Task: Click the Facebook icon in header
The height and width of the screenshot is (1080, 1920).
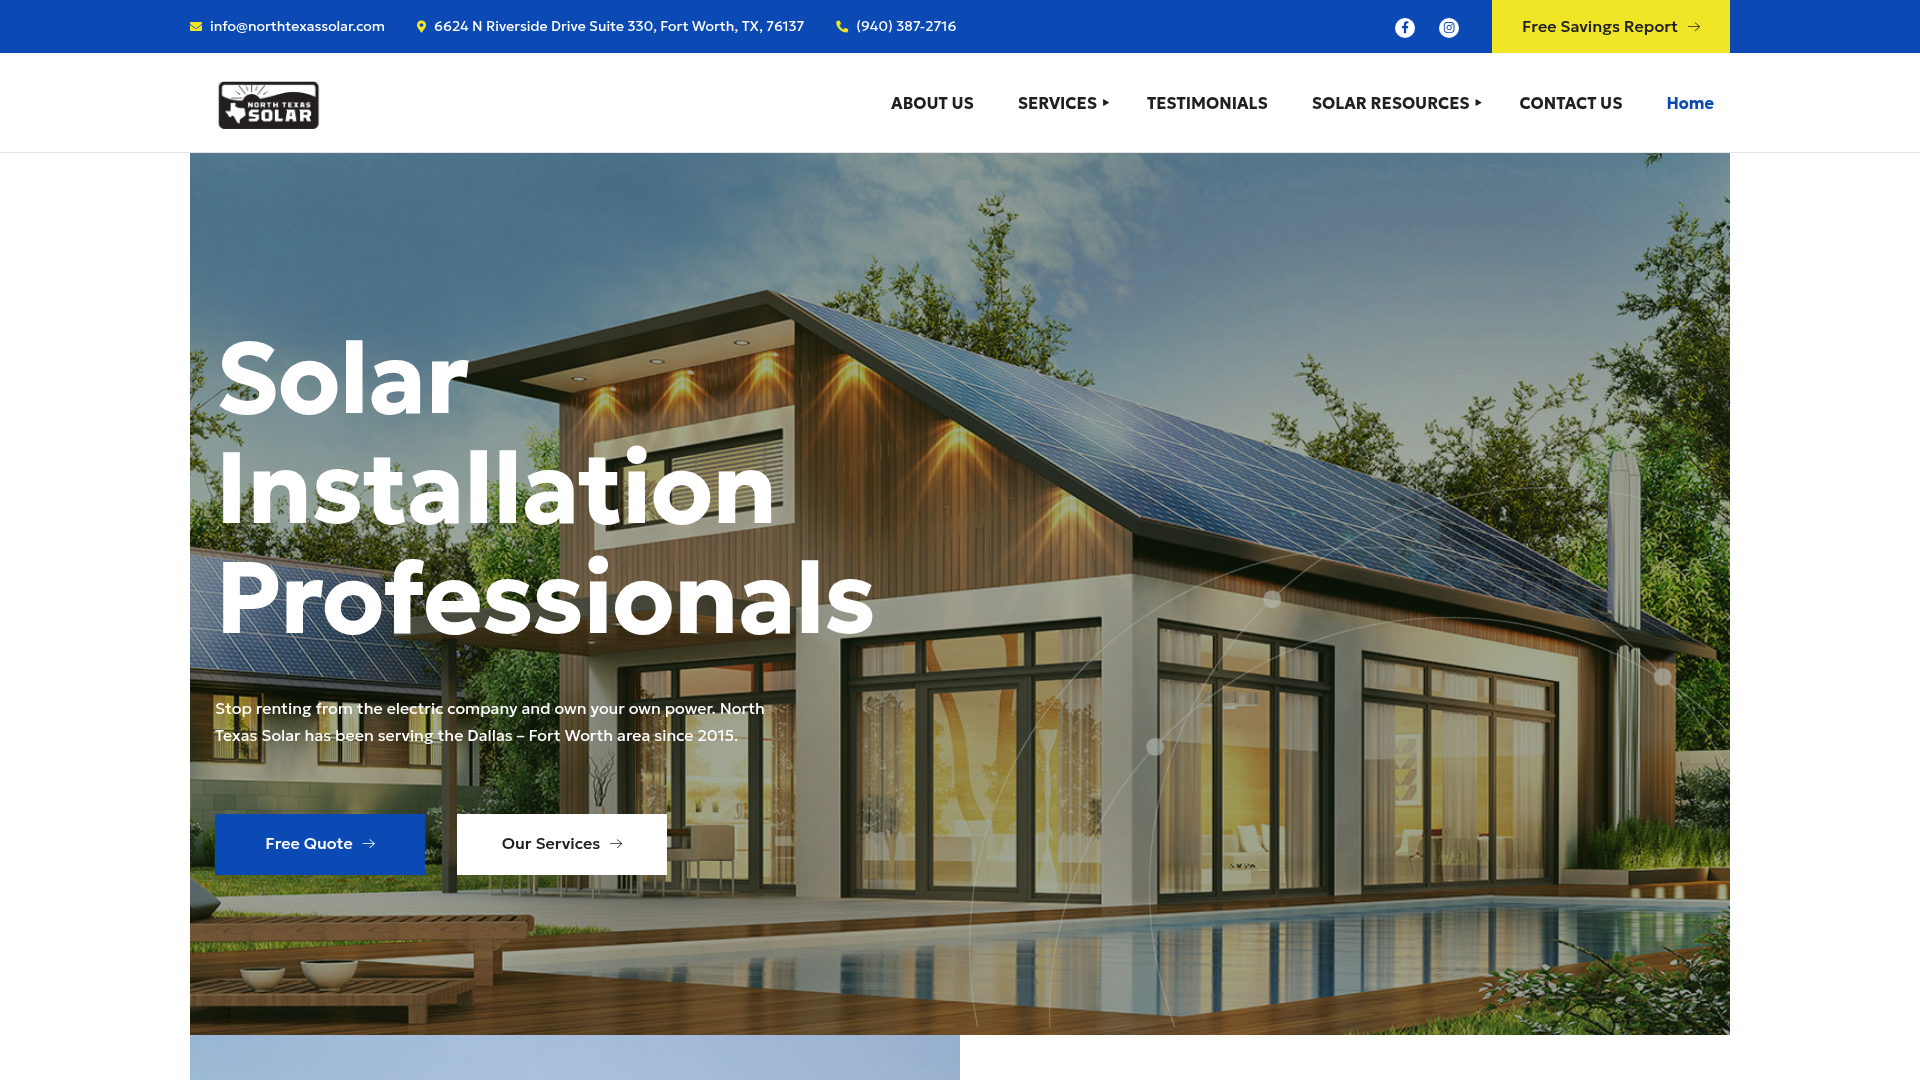Action: pyautogui.click(x=1405, y=27)
